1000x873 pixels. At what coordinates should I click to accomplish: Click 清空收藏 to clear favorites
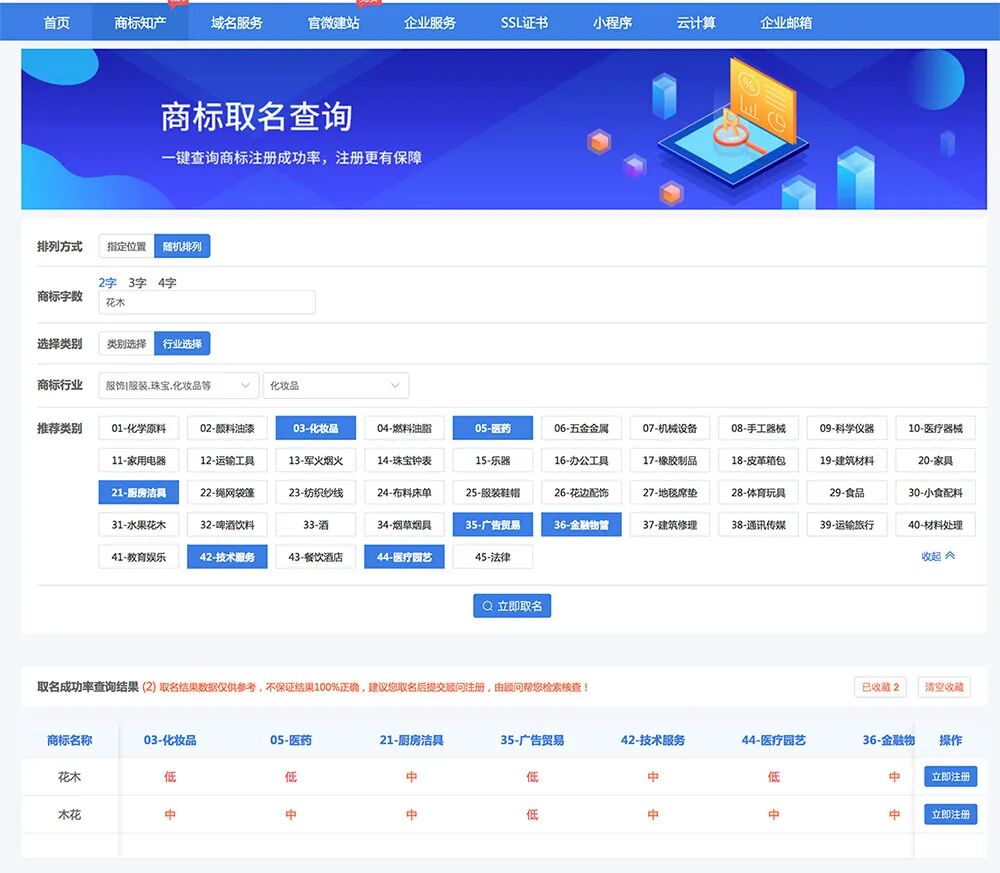[x=944, y=687]
